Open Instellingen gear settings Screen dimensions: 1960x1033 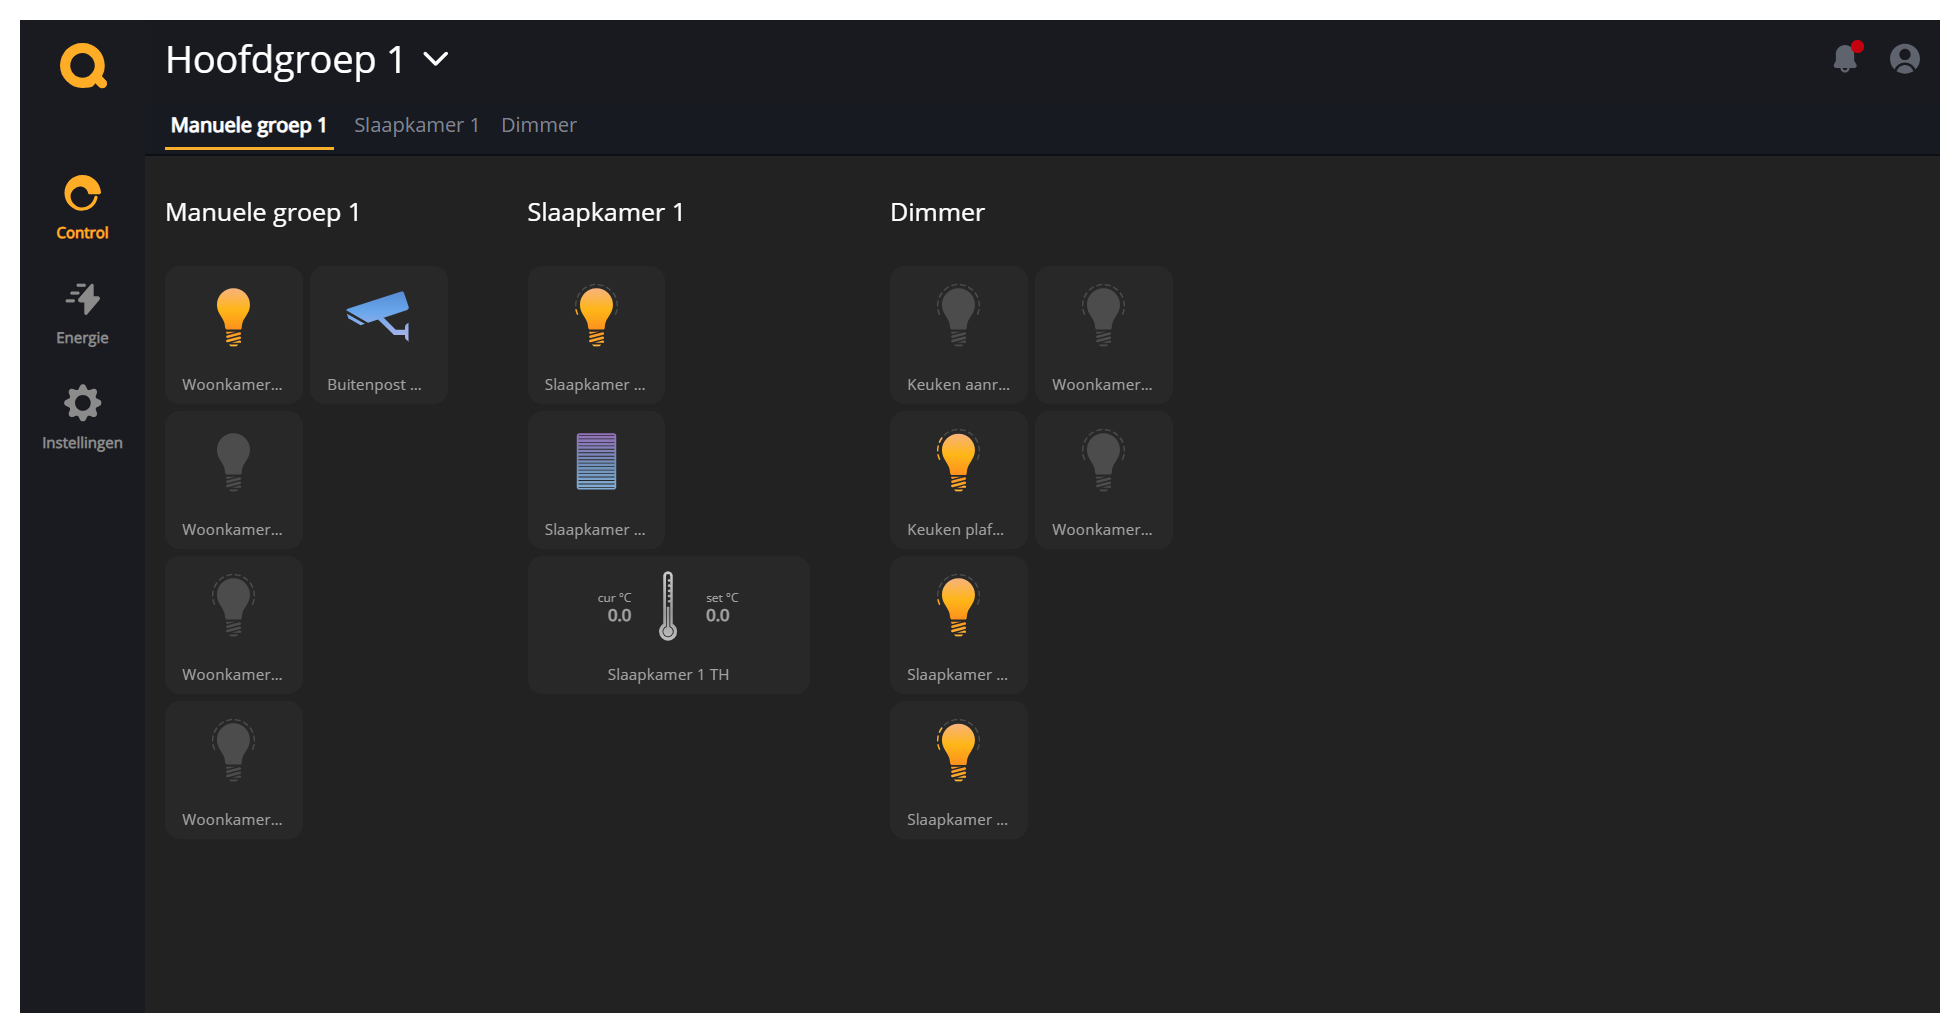click(x=82, y=418)
